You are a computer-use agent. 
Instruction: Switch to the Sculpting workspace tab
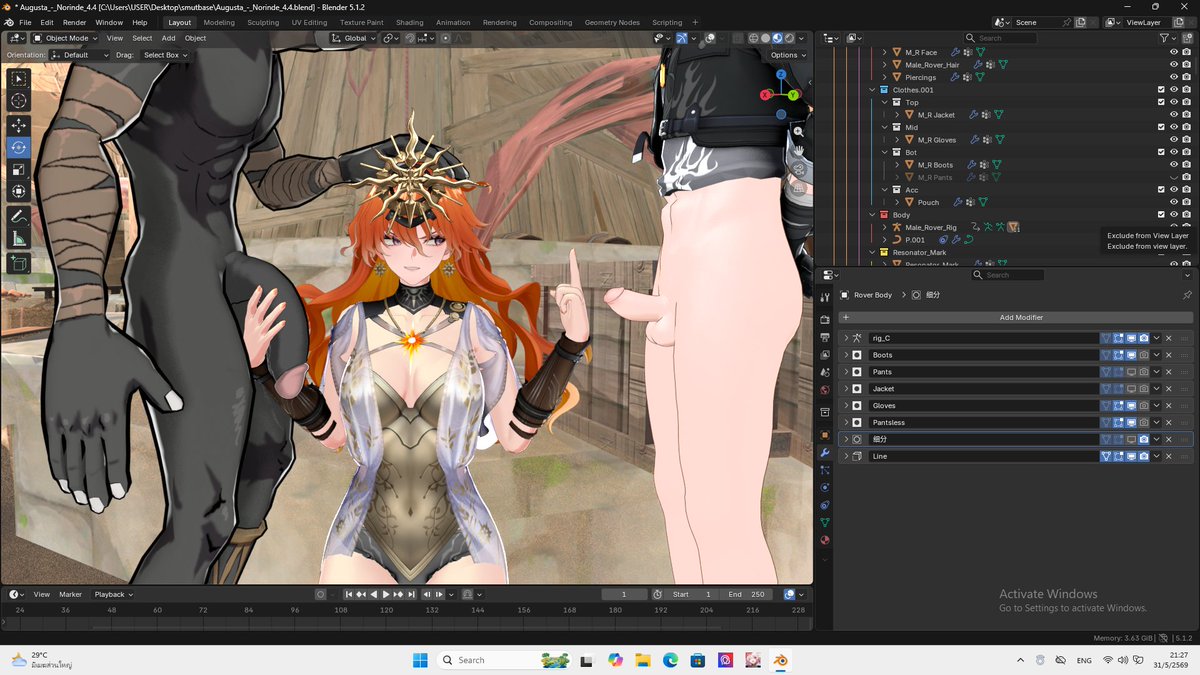pyautogui.click(x=263, y=22)
